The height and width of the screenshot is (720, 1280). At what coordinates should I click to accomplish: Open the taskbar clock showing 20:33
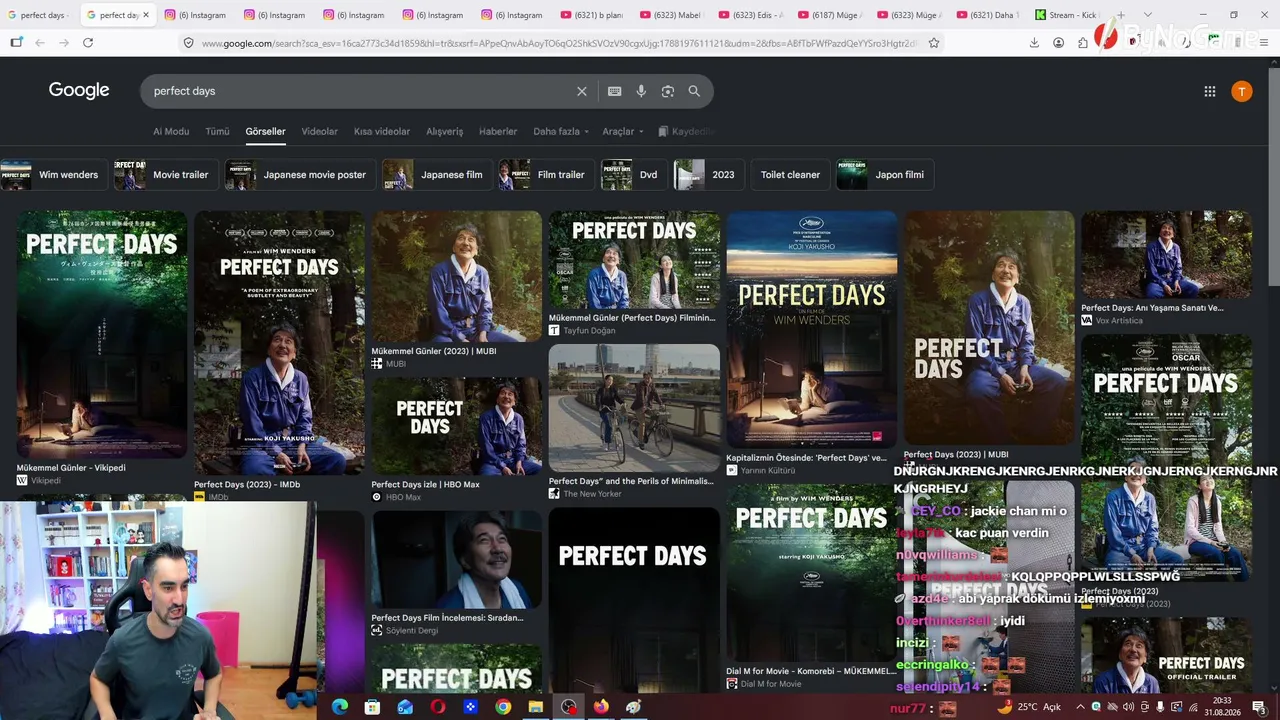[x=1222, y=707]
